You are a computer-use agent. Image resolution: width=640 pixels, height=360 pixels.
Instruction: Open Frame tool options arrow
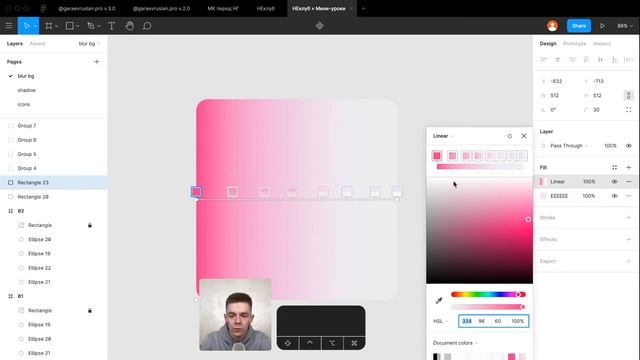(x=56, y=26)
